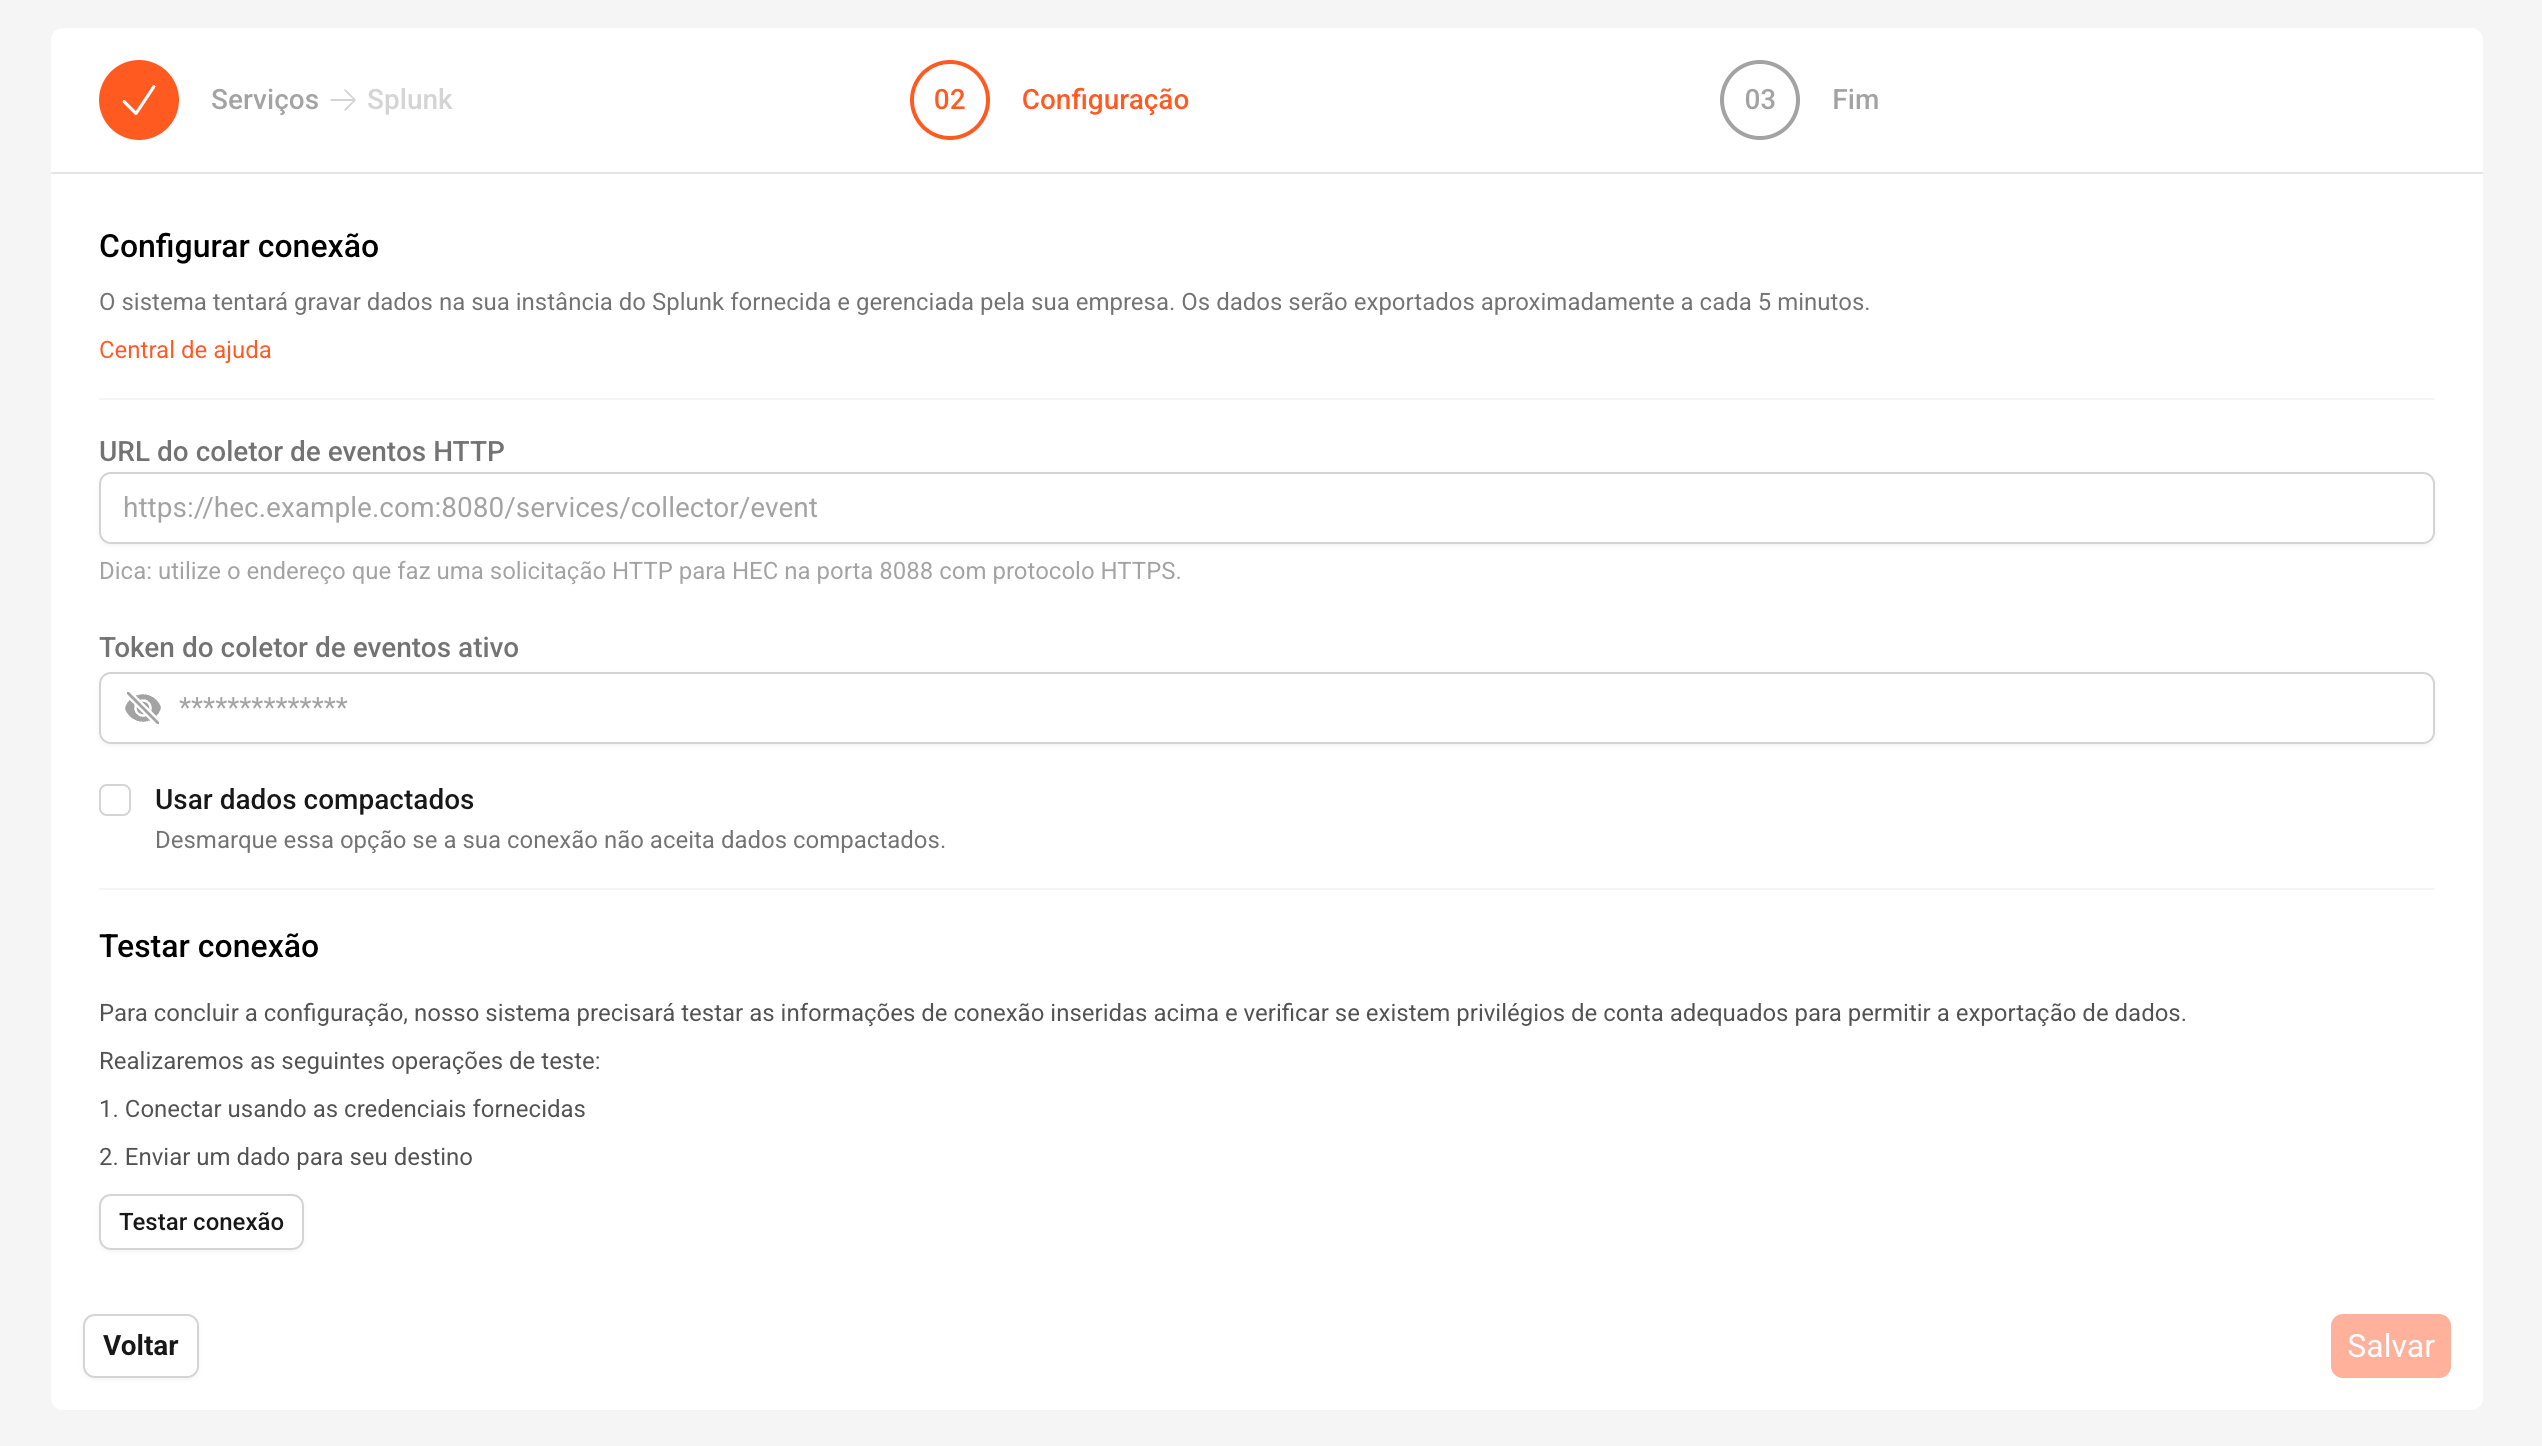
Task: Click the step 02 circle indicator
Action: point(949,100)
